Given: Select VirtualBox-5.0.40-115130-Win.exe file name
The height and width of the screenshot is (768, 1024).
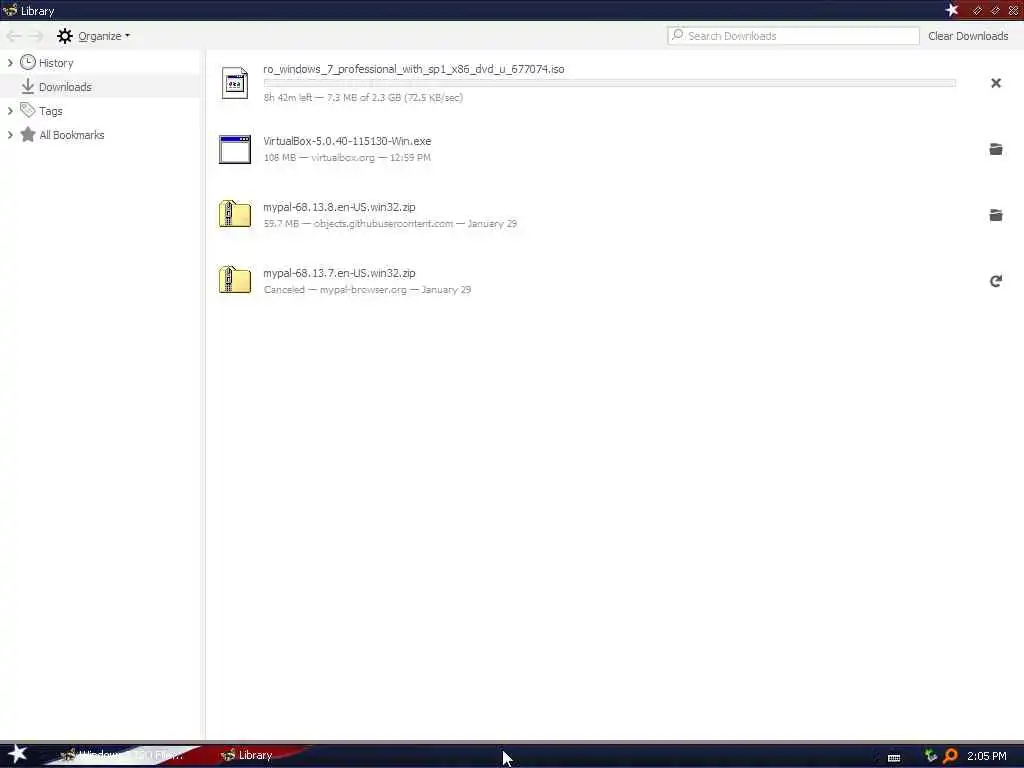Looking at the screenshot, I should tap(347, 140).
